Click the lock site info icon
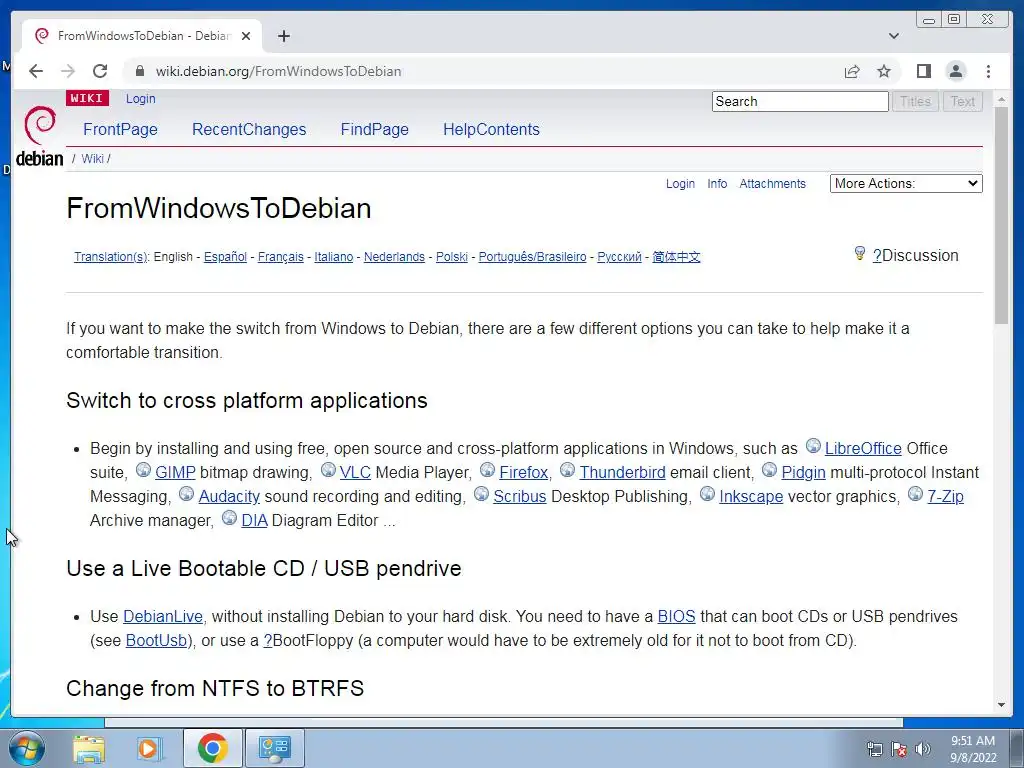The image size is (1024, 768). click(x=140, y=71)
